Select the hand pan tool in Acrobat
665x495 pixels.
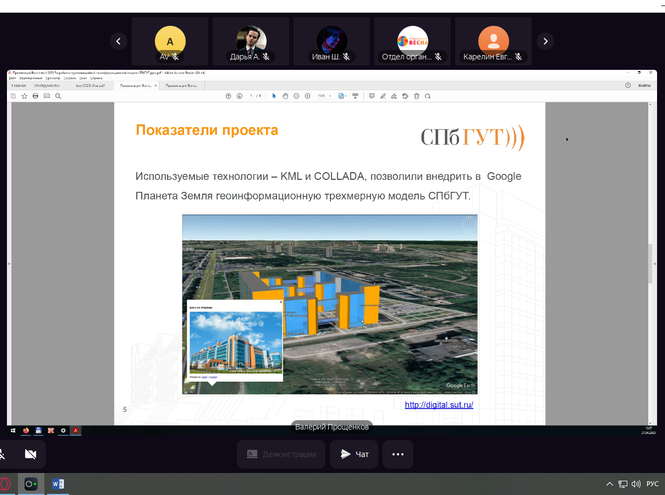[285, 96]
